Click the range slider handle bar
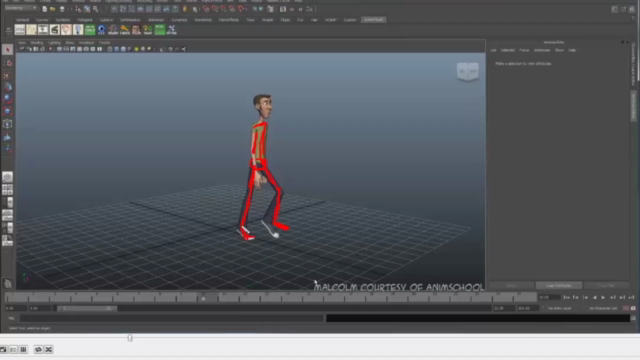The height and width of the screenshot is (360, 640). tap(87, 309)
